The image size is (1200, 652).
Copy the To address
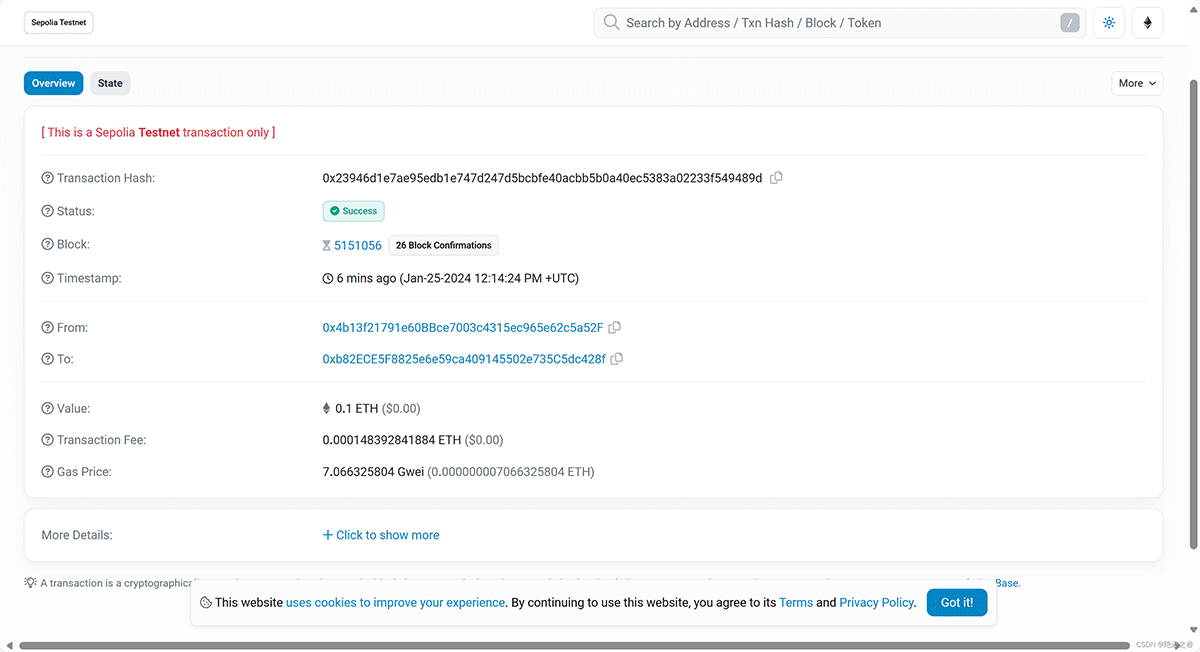[617, 359]
